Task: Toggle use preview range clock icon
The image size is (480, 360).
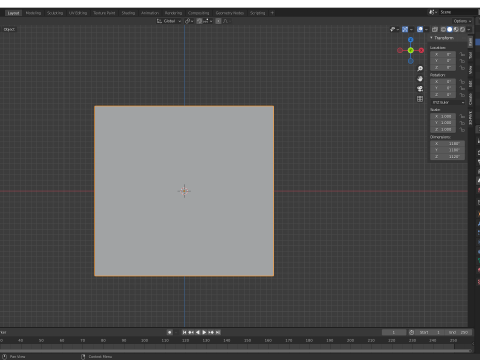Action: point(412,332)
